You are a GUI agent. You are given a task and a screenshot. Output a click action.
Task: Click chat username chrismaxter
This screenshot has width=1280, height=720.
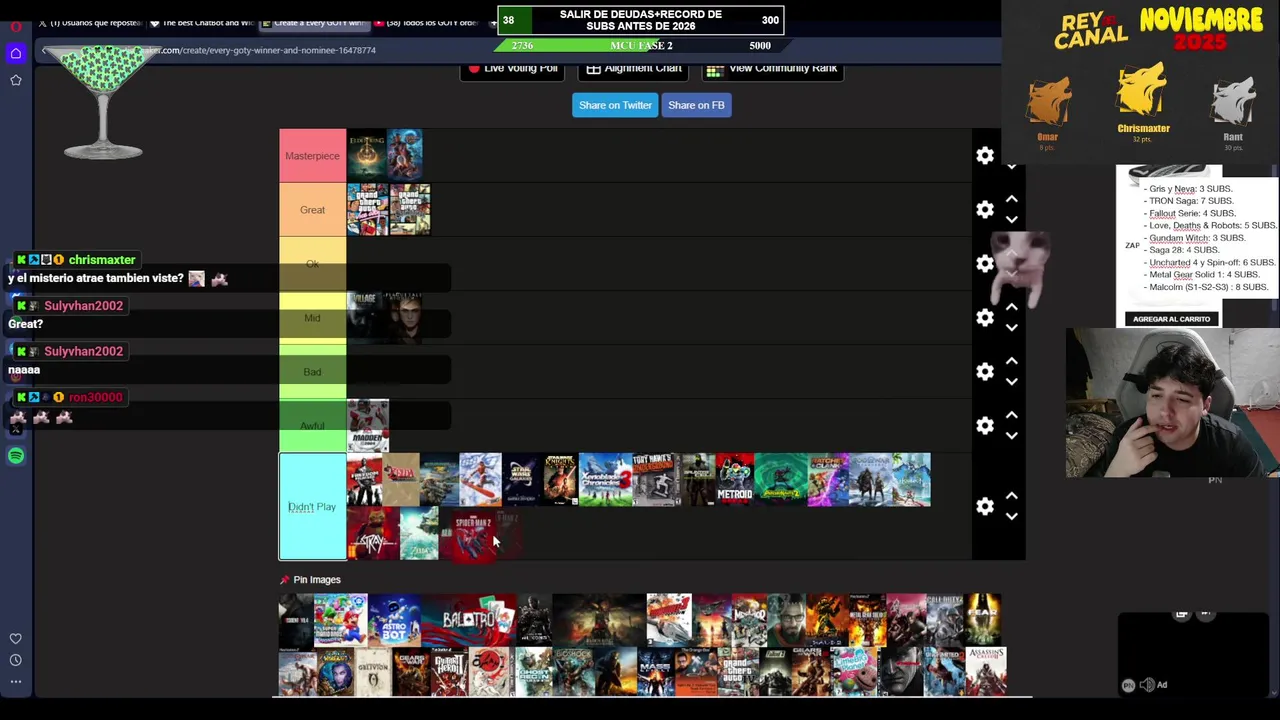pos(102,260)
